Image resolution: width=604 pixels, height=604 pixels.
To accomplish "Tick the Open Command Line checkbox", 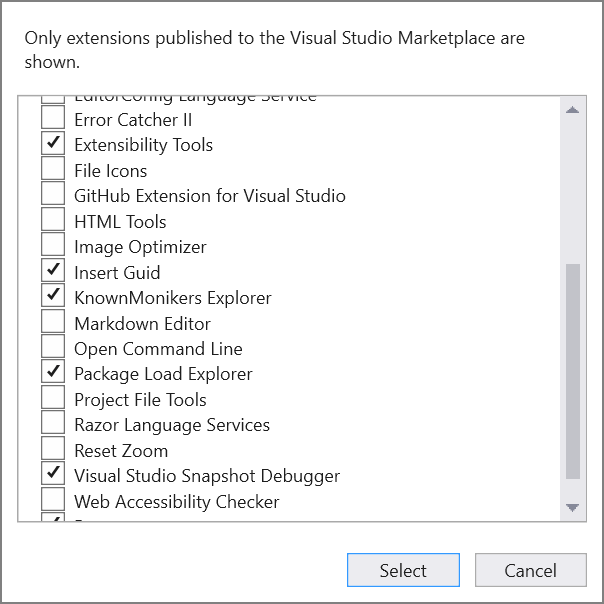I will coord(53,346).
